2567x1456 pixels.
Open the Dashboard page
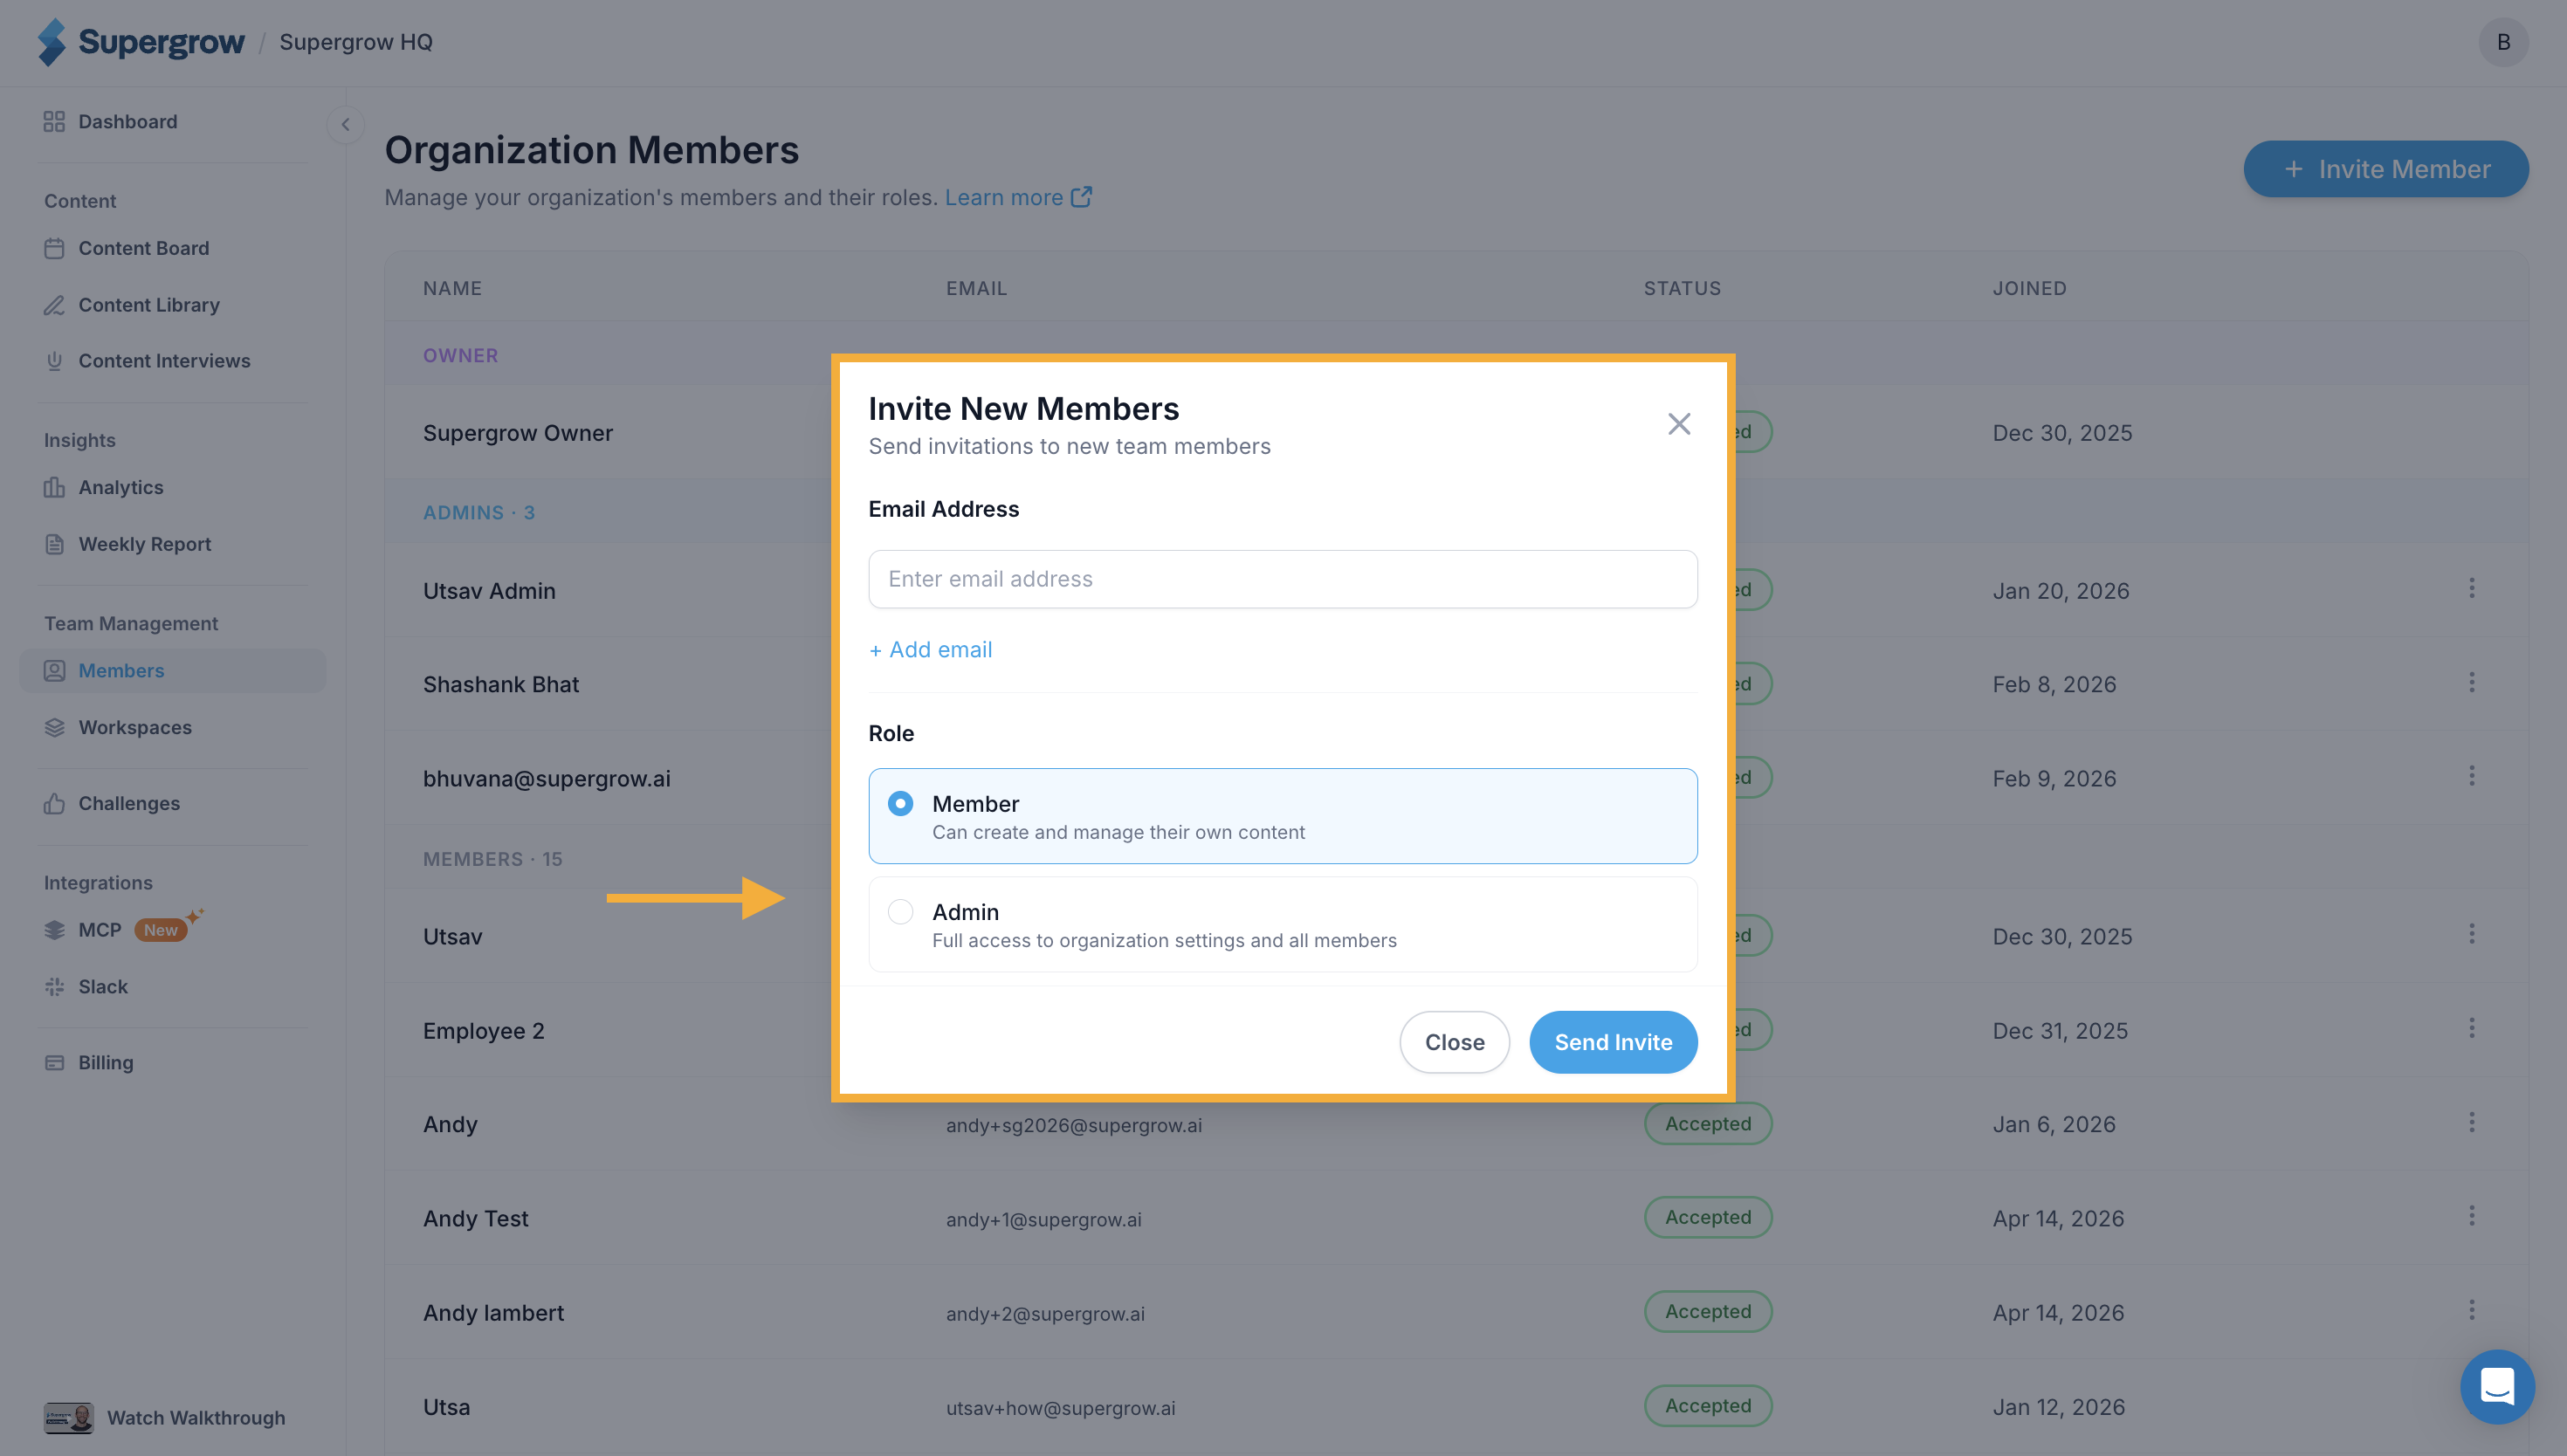[x=110, y=121]
